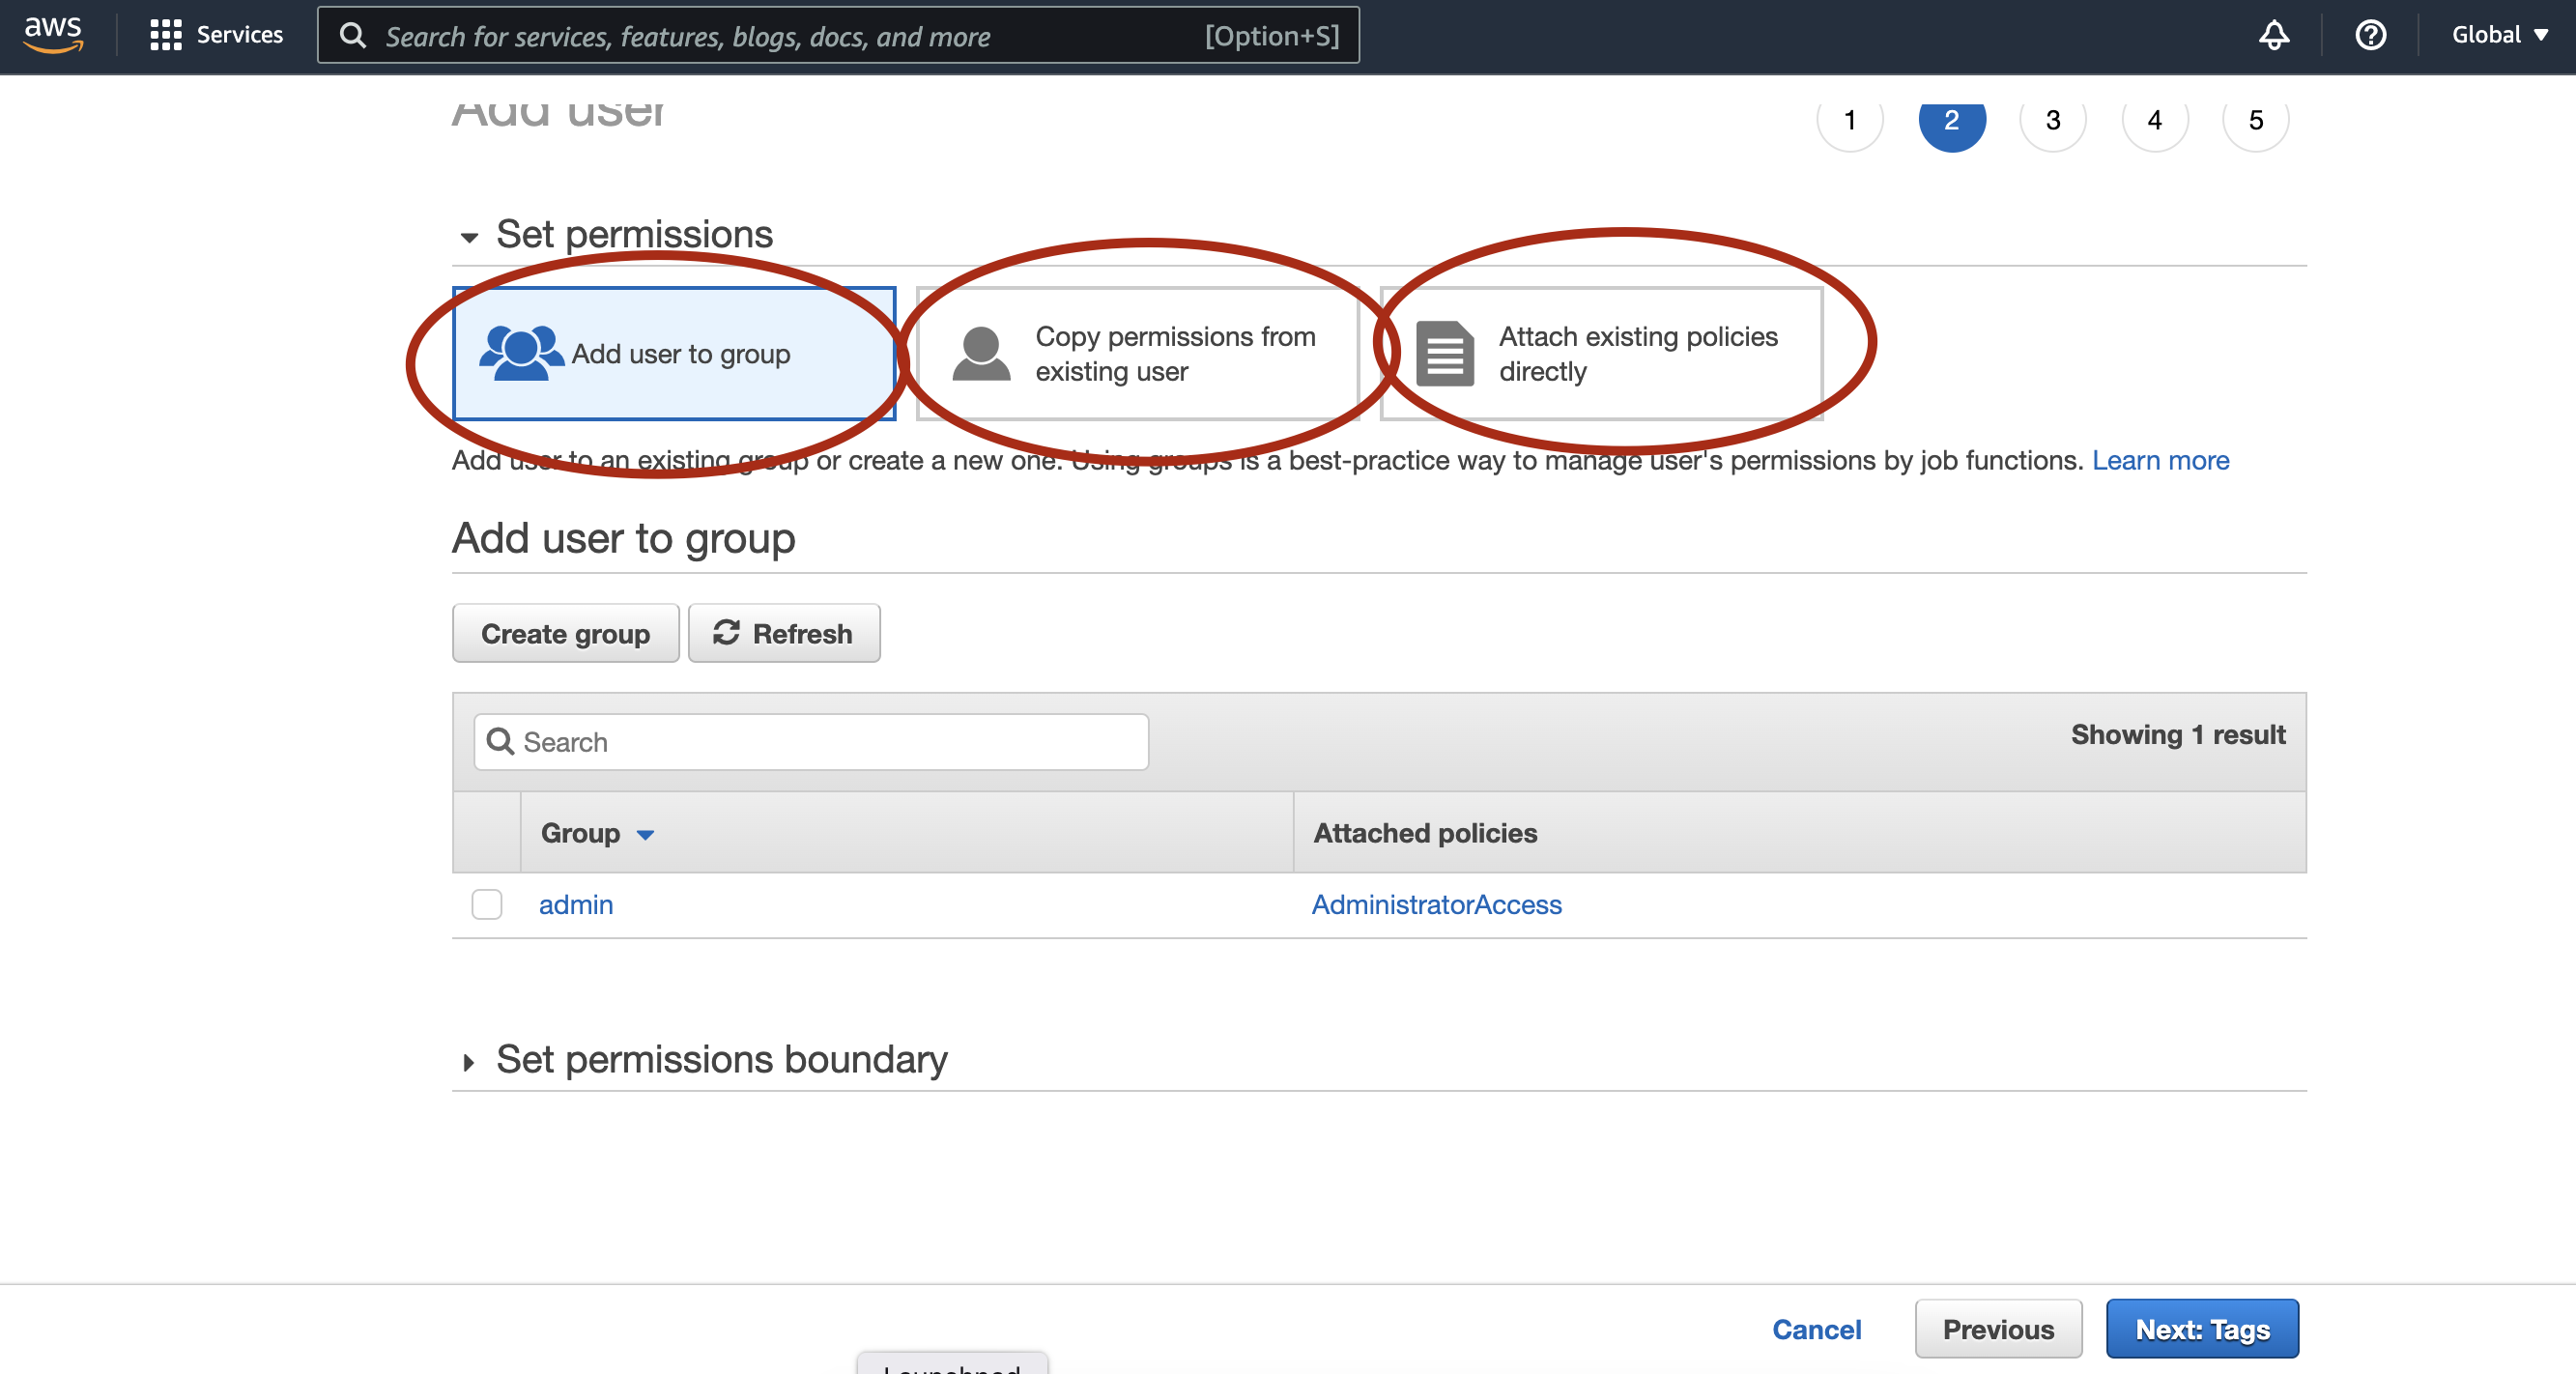Image resolution: width=2576 pixels, height=1374 pixels.
Task: Click the Previous navigation button
Action: 1993,1328
